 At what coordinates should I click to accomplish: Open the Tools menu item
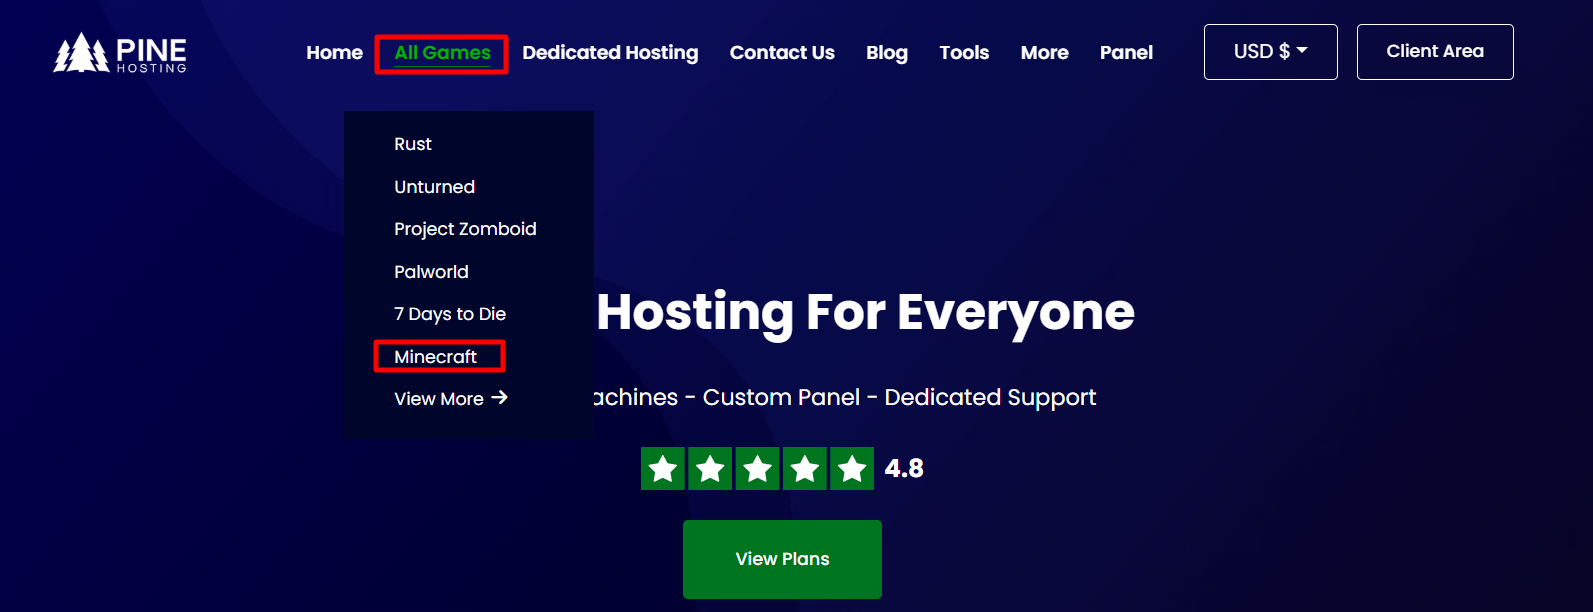tap(964, 53)
